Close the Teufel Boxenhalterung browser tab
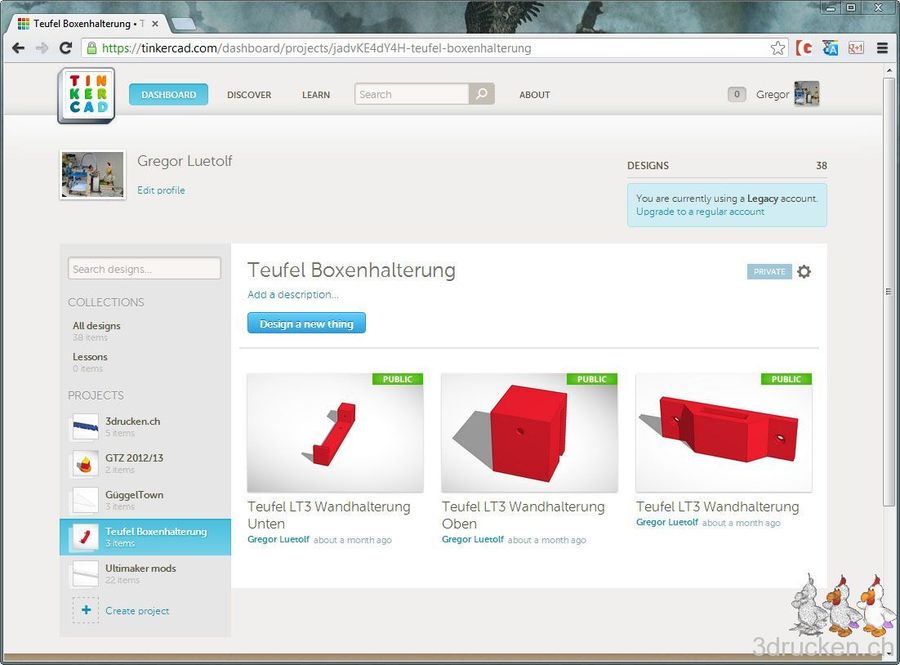This screenshot has width=900, height=665. click(x=155, y=24)
